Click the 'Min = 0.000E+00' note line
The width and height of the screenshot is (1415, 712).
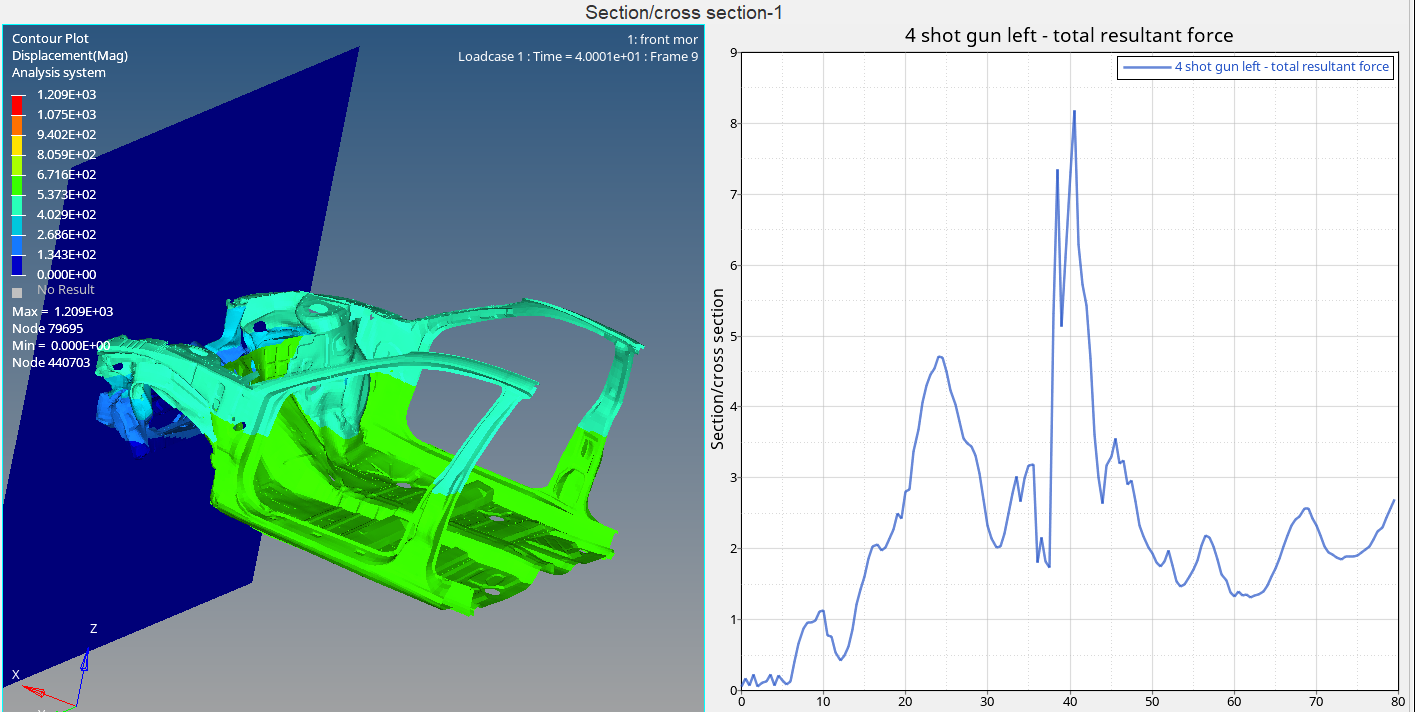click(61, 346)
